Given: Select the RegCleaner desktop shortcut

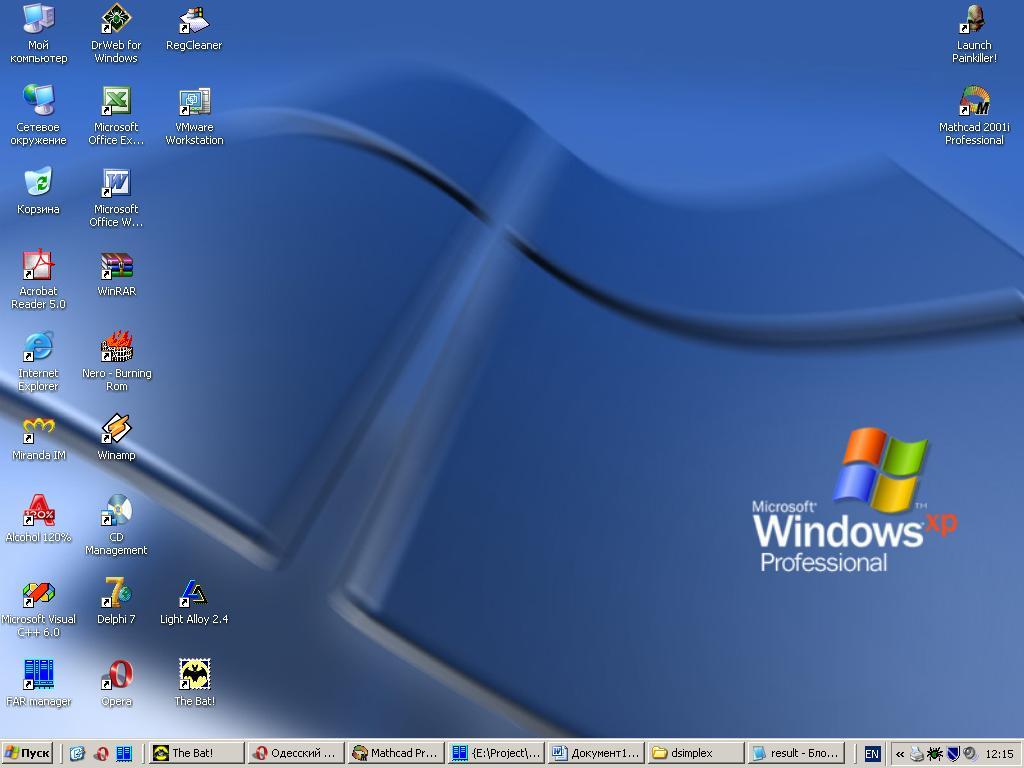Looking at the screenshot, I should [x=194, y=27].
